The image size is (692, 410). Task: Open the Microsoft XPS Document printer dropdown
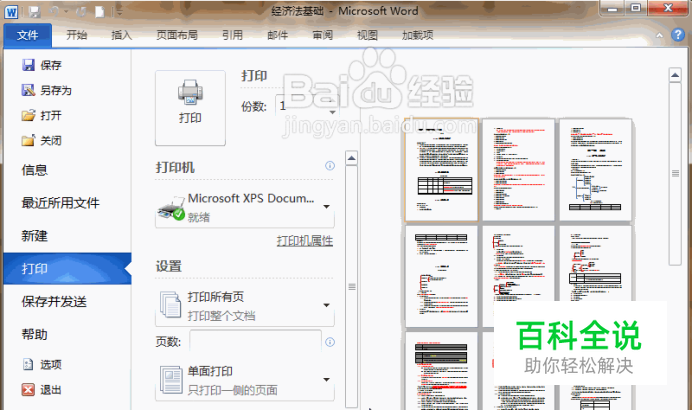pyautogui.click(x=245, y=208)
